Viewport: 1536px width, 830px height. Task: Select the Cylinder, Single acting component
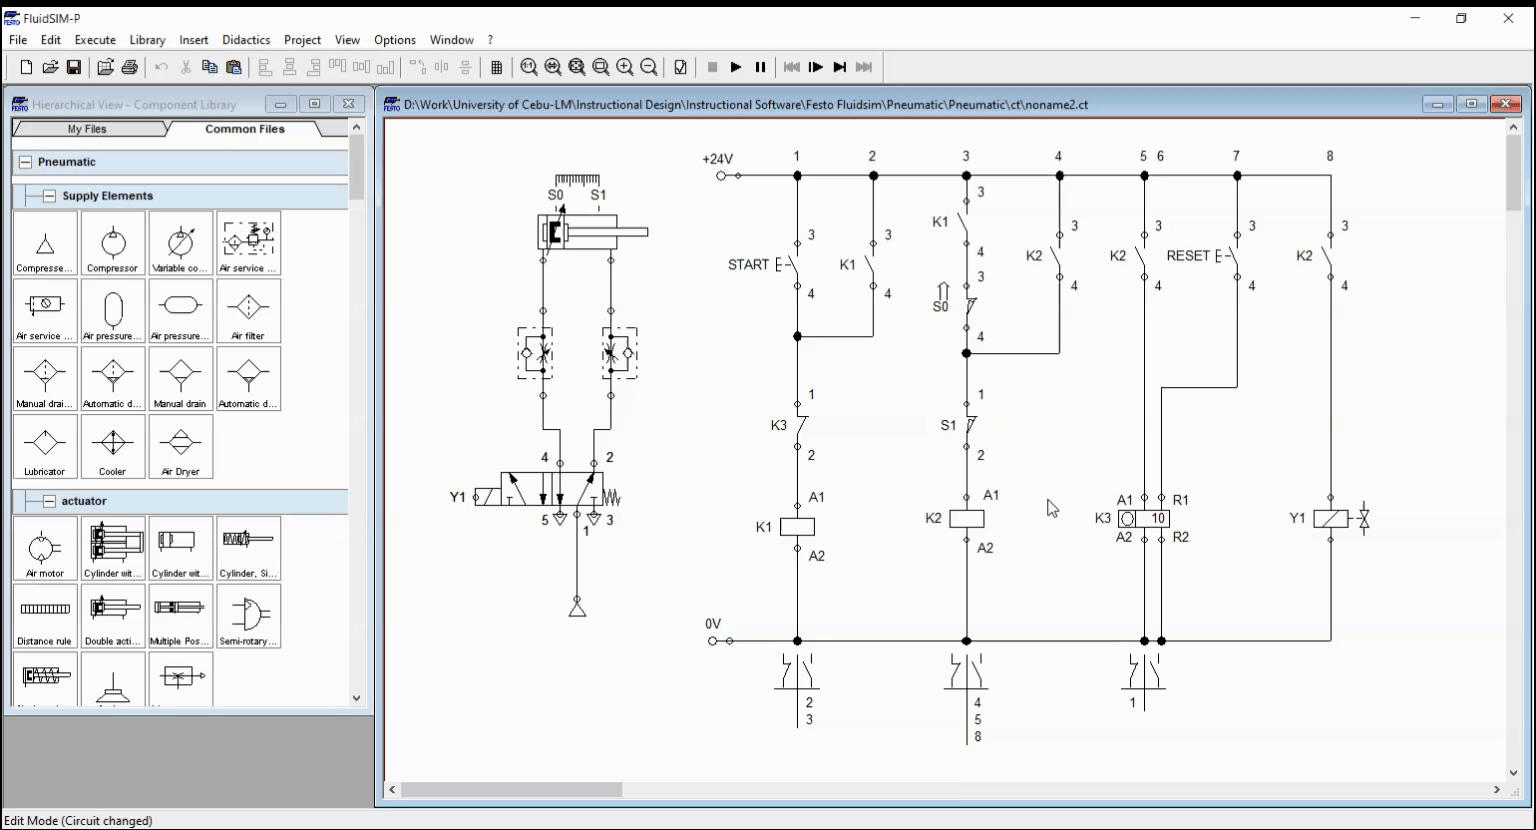point(249,548)
